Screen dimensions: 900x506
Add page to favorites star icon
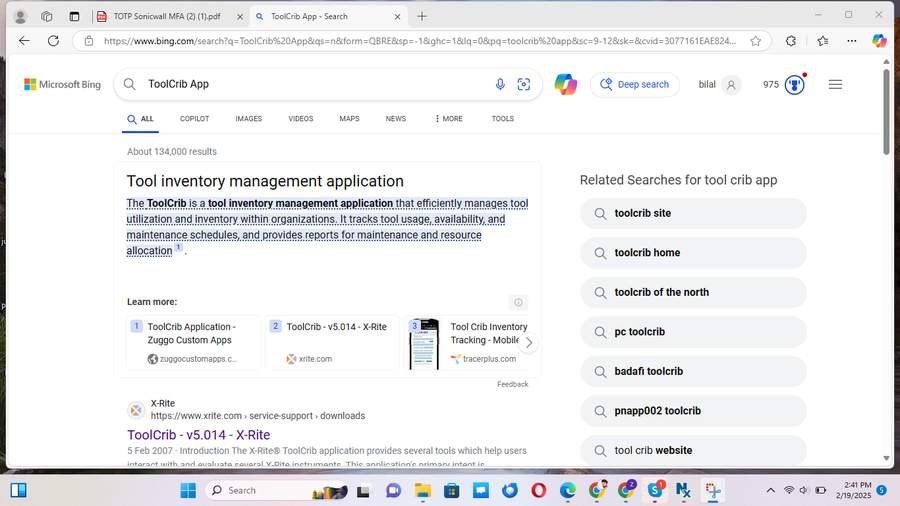(x=755, y=41)
